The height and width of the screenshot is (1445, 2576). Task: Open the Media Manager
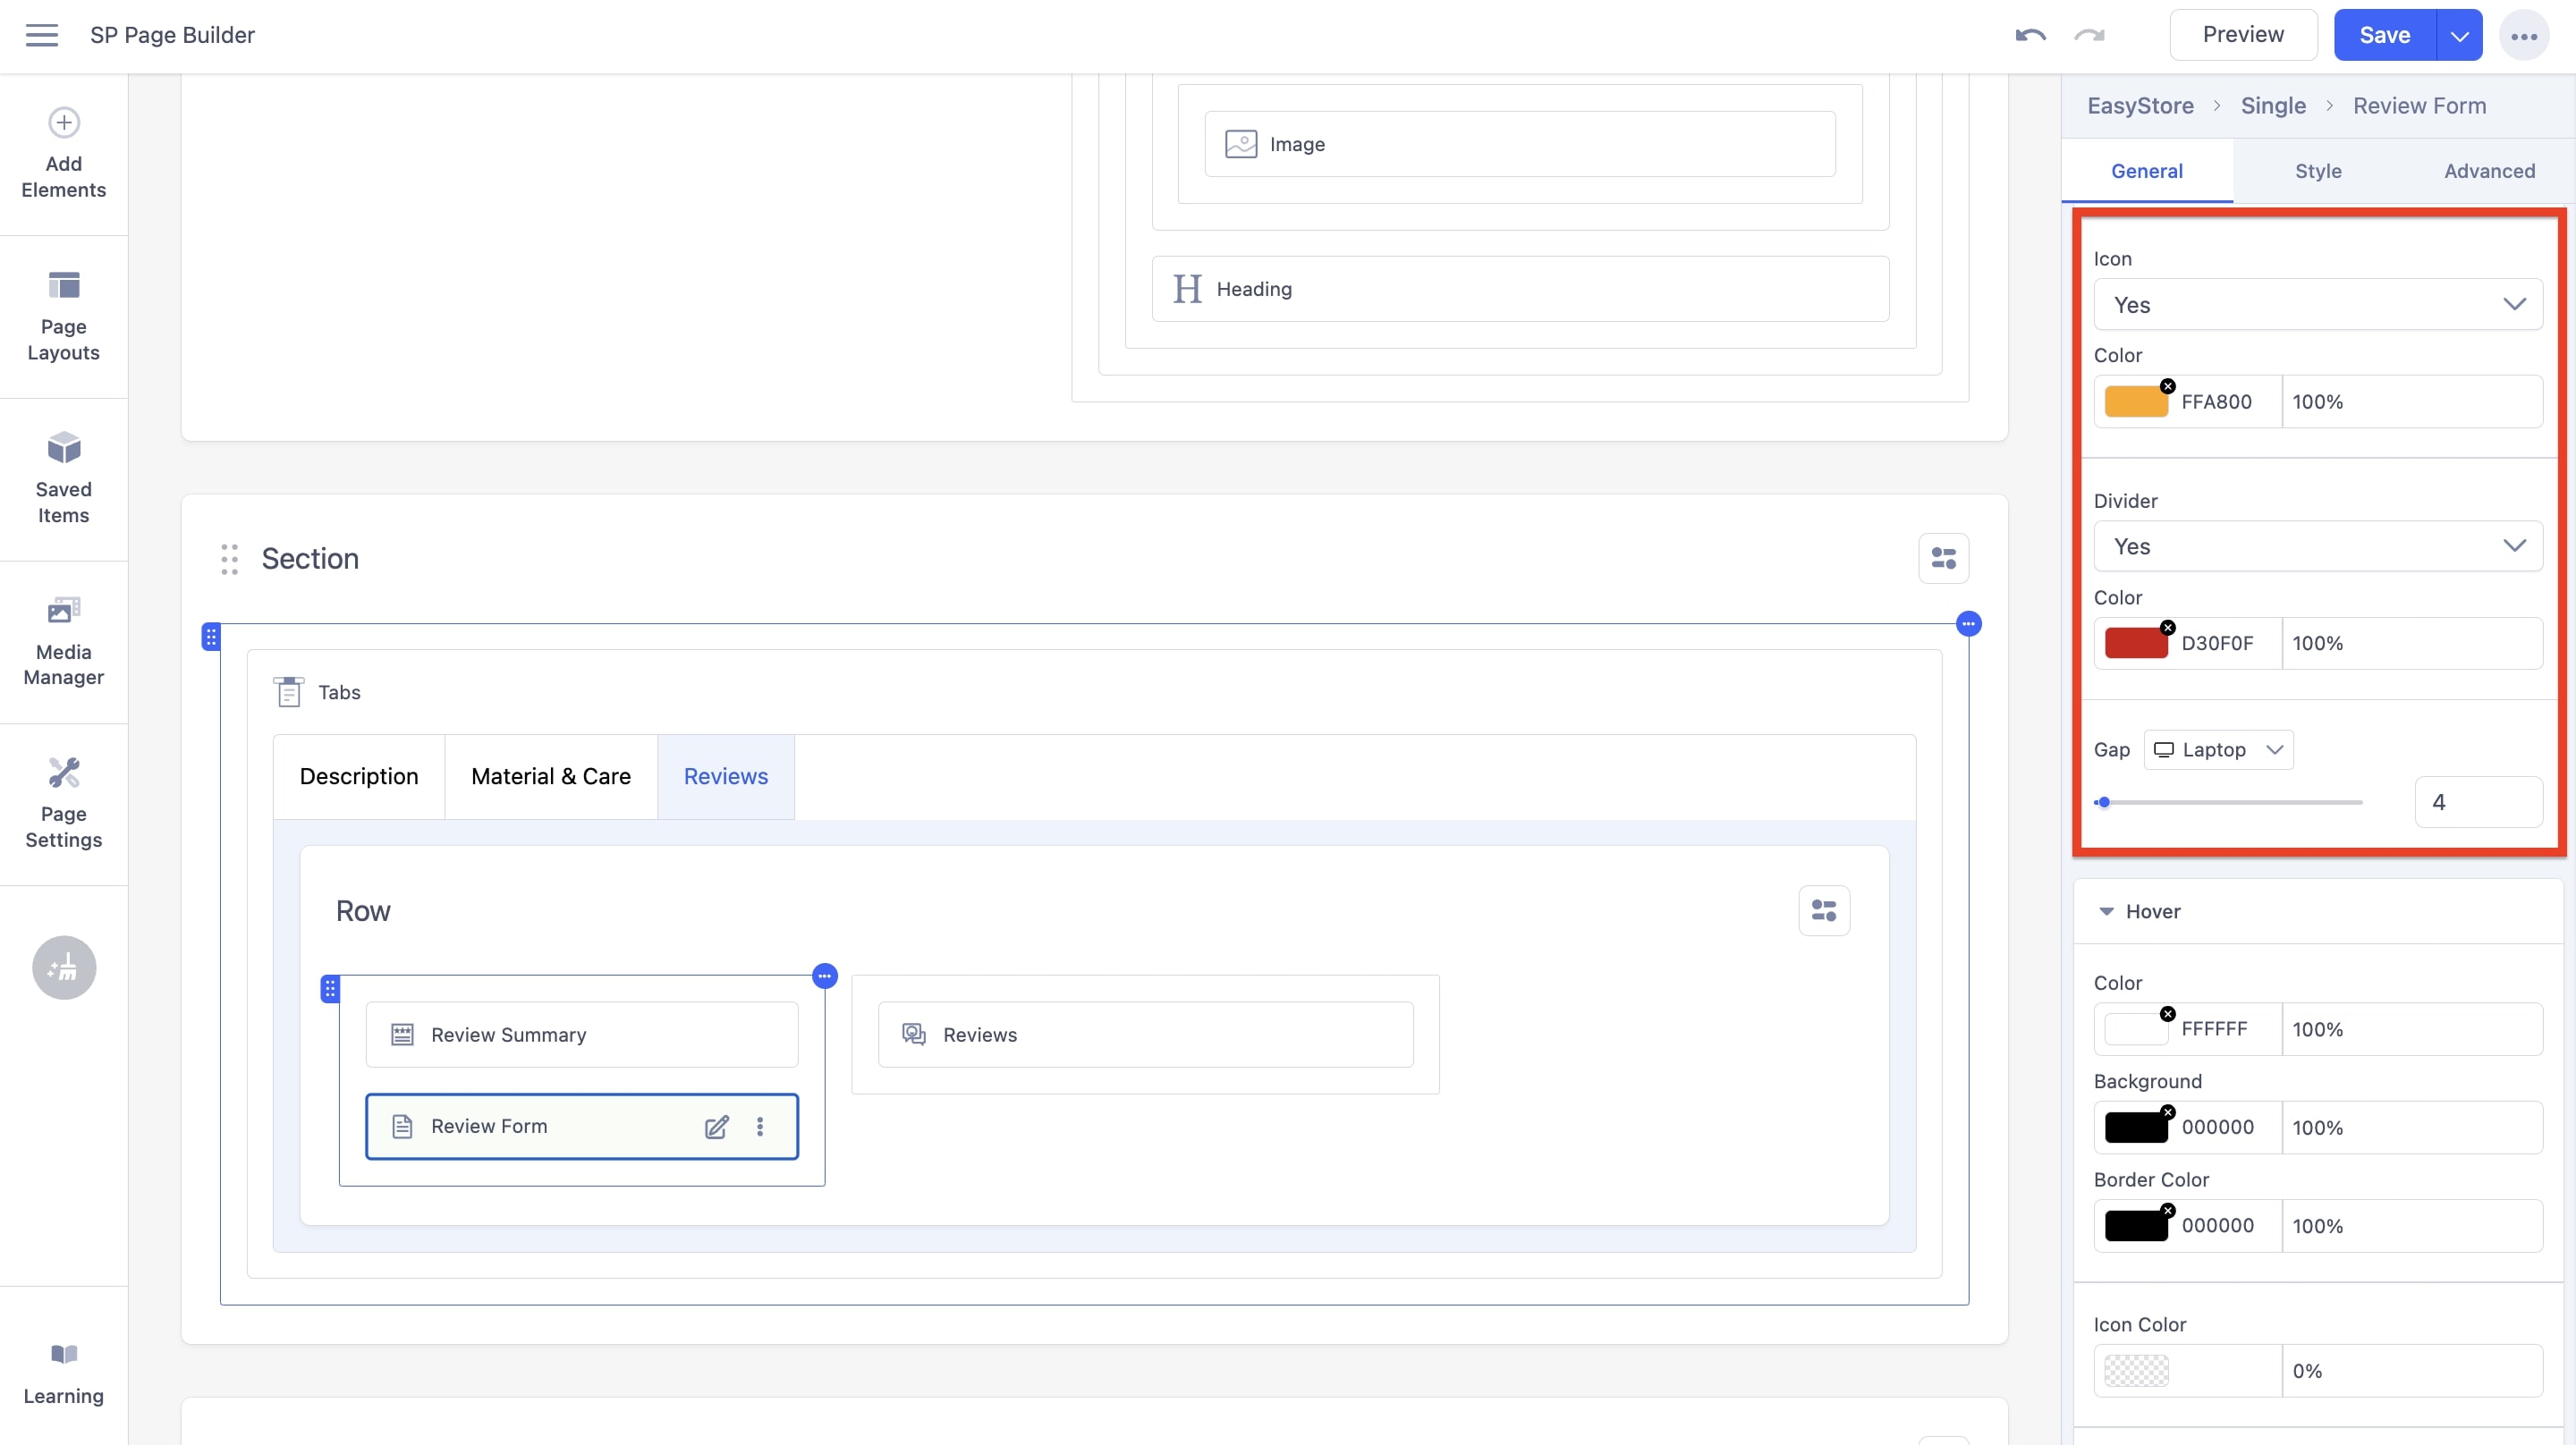tap(63, 640)
